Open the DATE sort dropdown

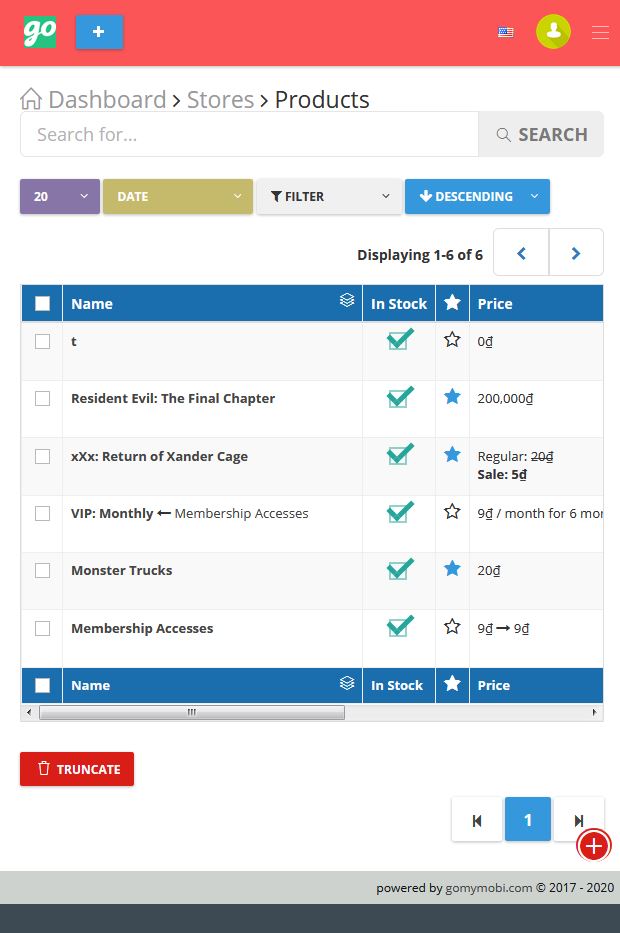[178, 196]
